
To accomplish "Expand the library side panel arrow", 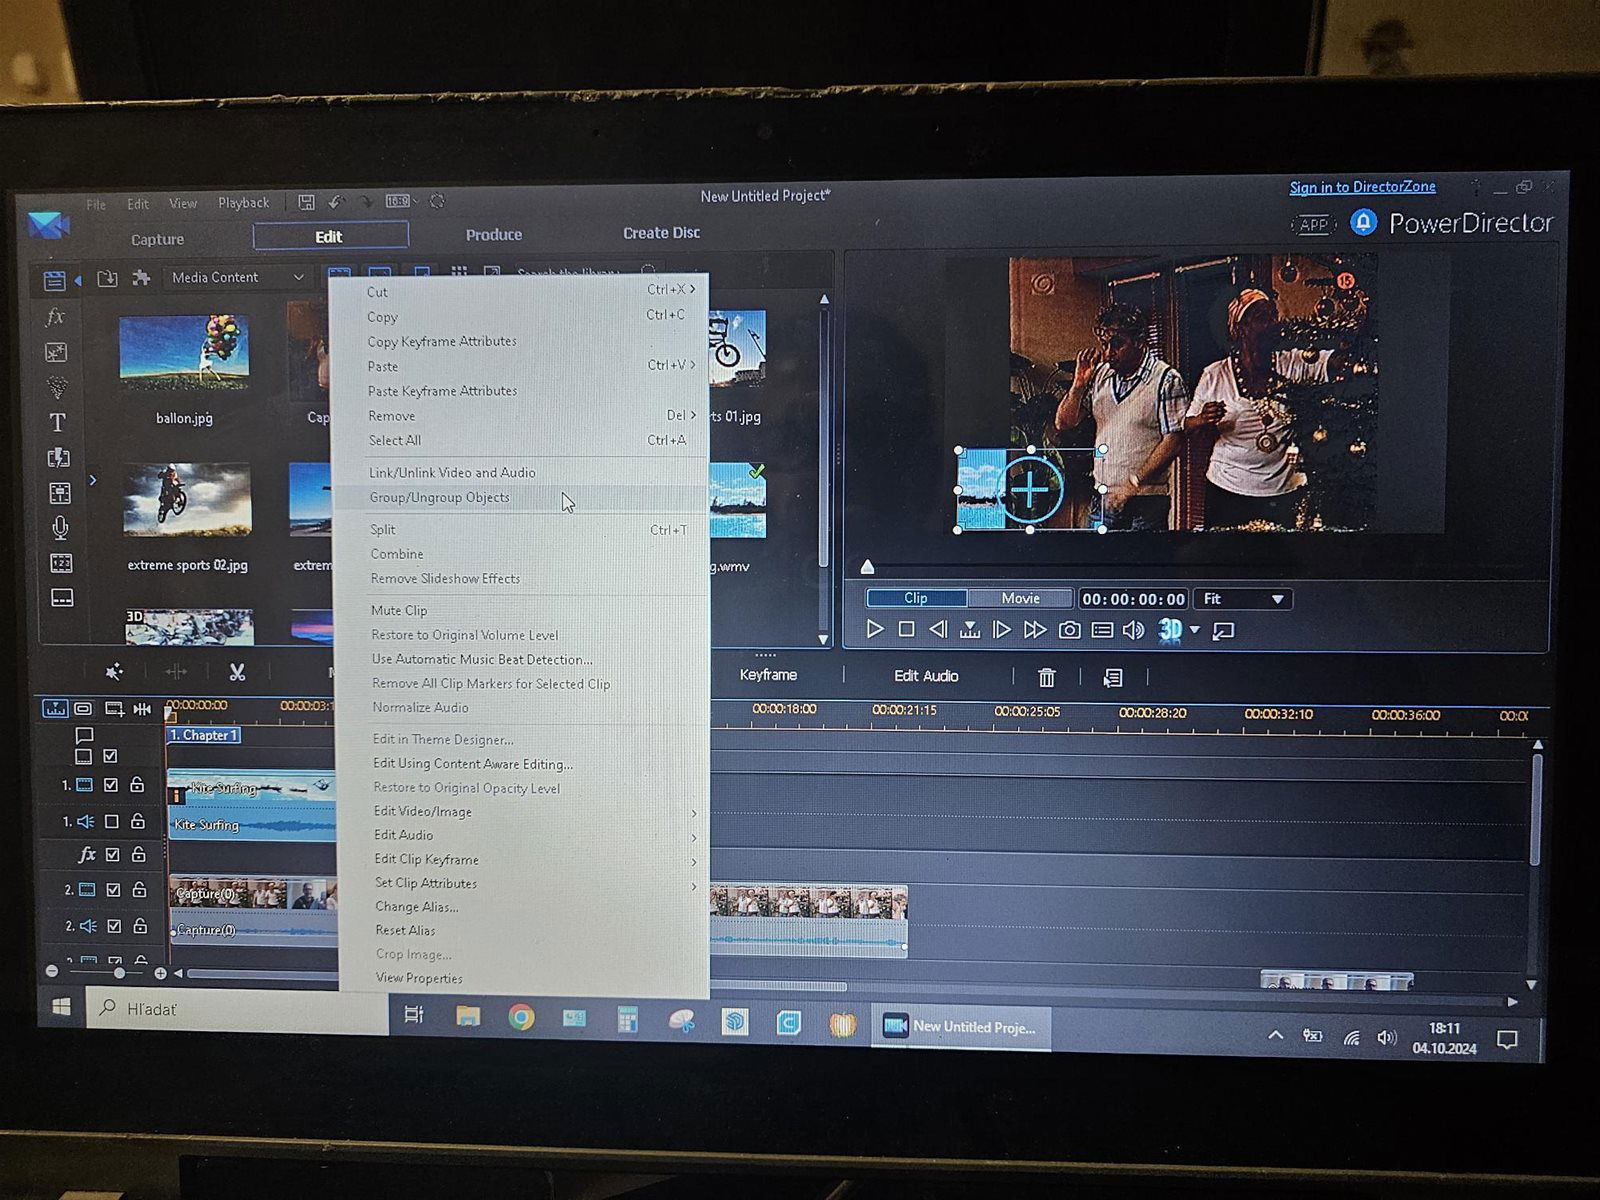I will (93, 481).
